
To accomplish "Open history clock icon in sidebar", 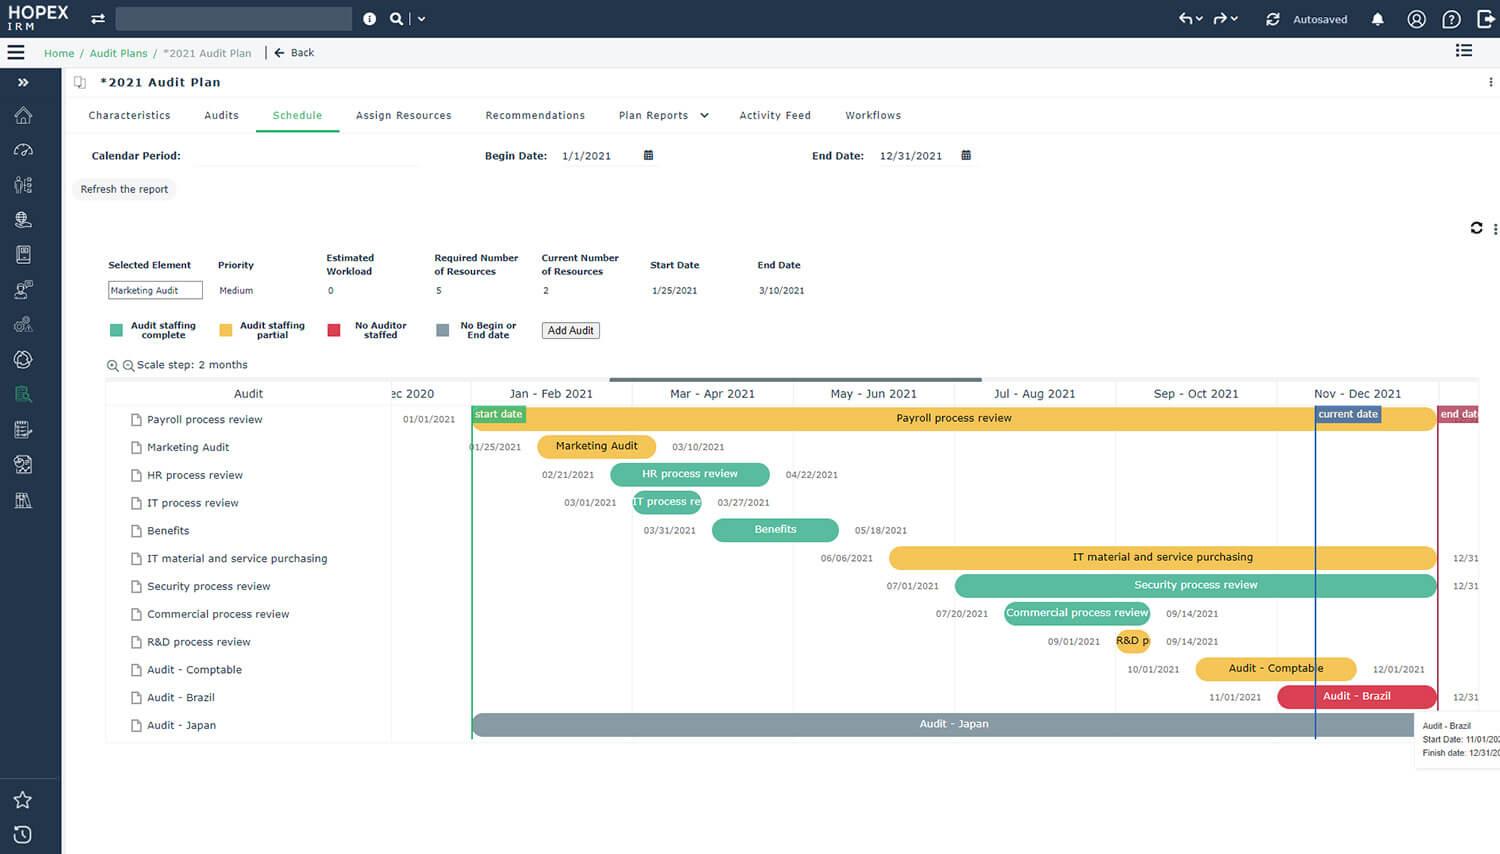I will click(x=23, y=835).
